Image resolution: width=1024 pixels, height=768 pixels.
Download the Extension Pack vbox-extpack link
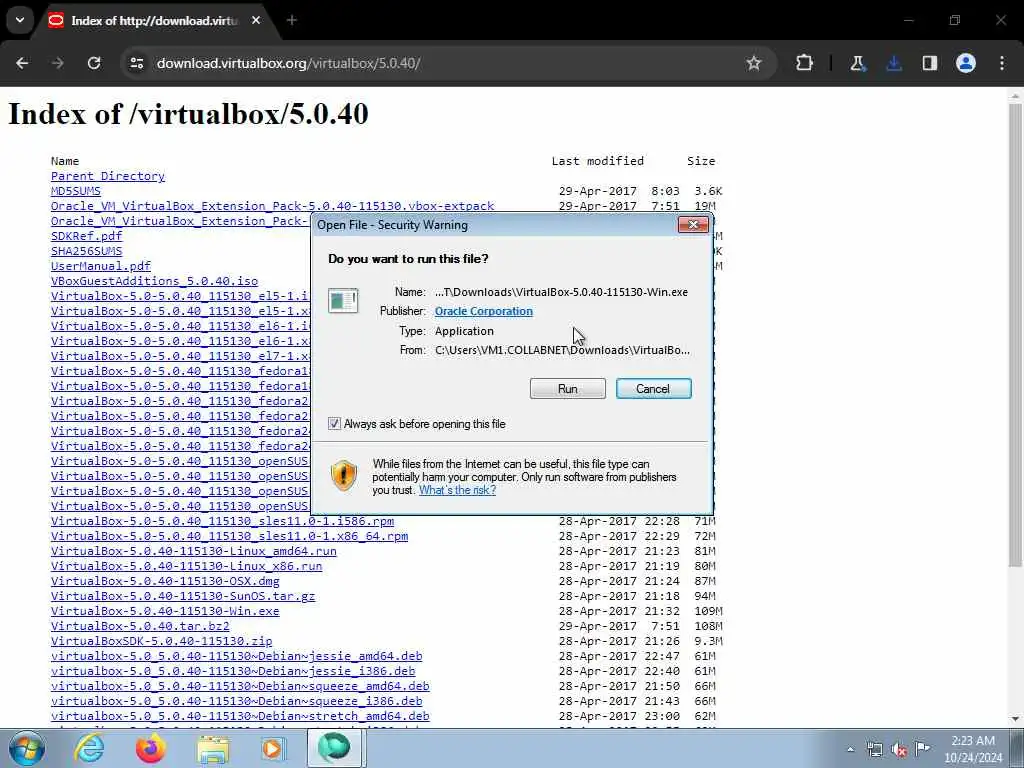[272, 206]
